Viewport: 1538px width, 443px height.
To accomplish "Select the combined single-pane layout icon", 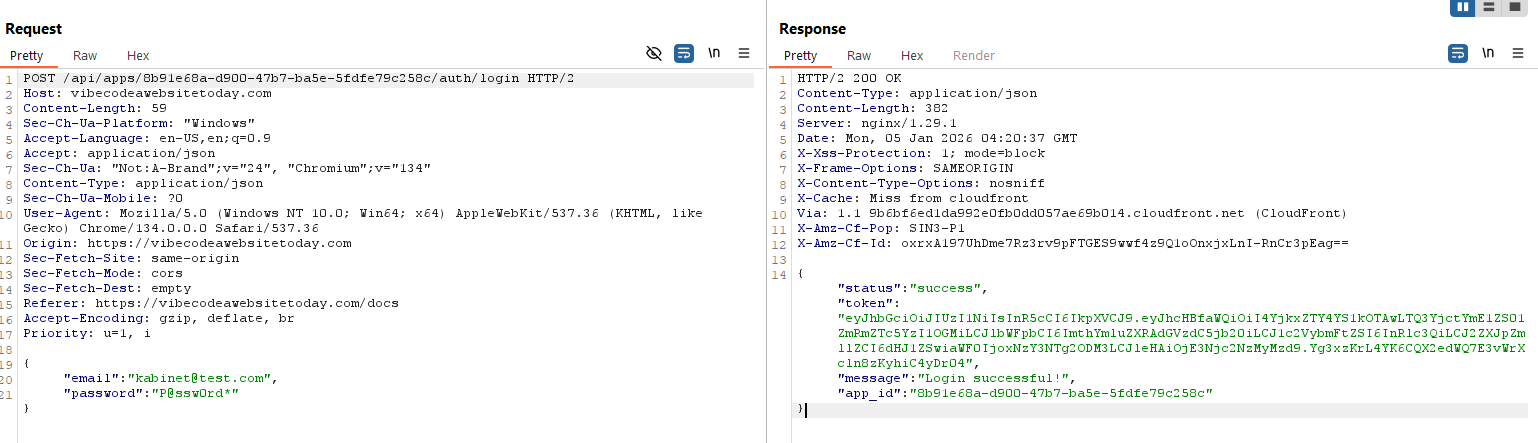I will (x=1515, y=8).
